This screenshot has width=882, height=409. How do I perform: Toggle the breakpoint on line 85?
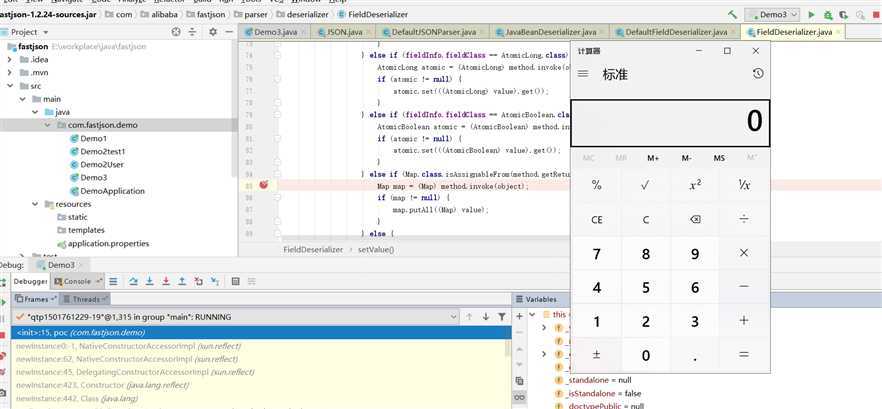[263, 185]
